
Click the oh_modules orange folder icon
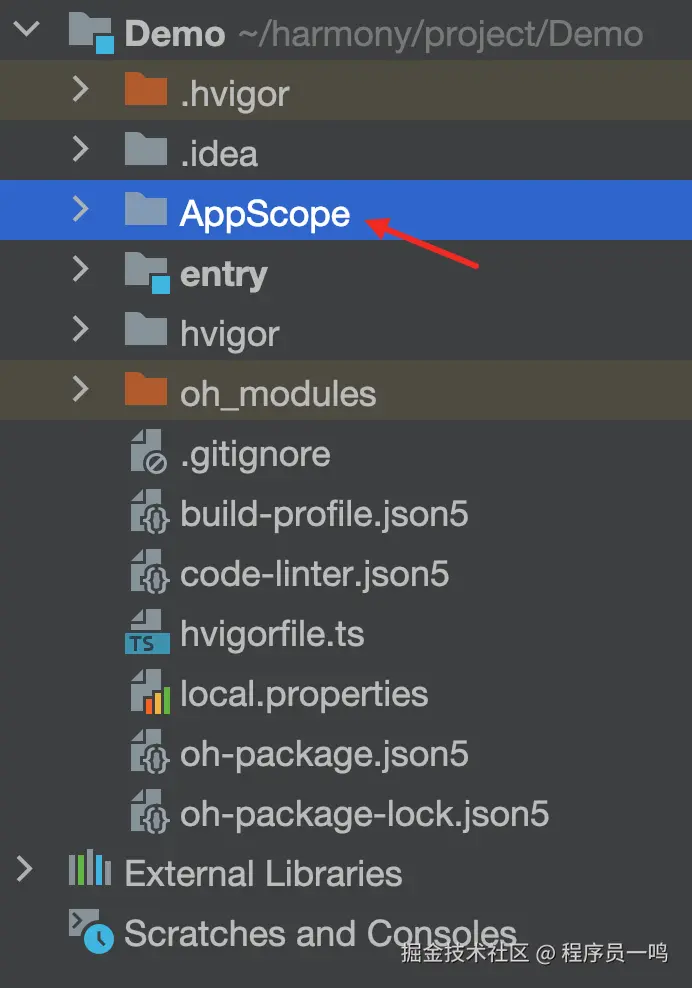coord(145,391)
